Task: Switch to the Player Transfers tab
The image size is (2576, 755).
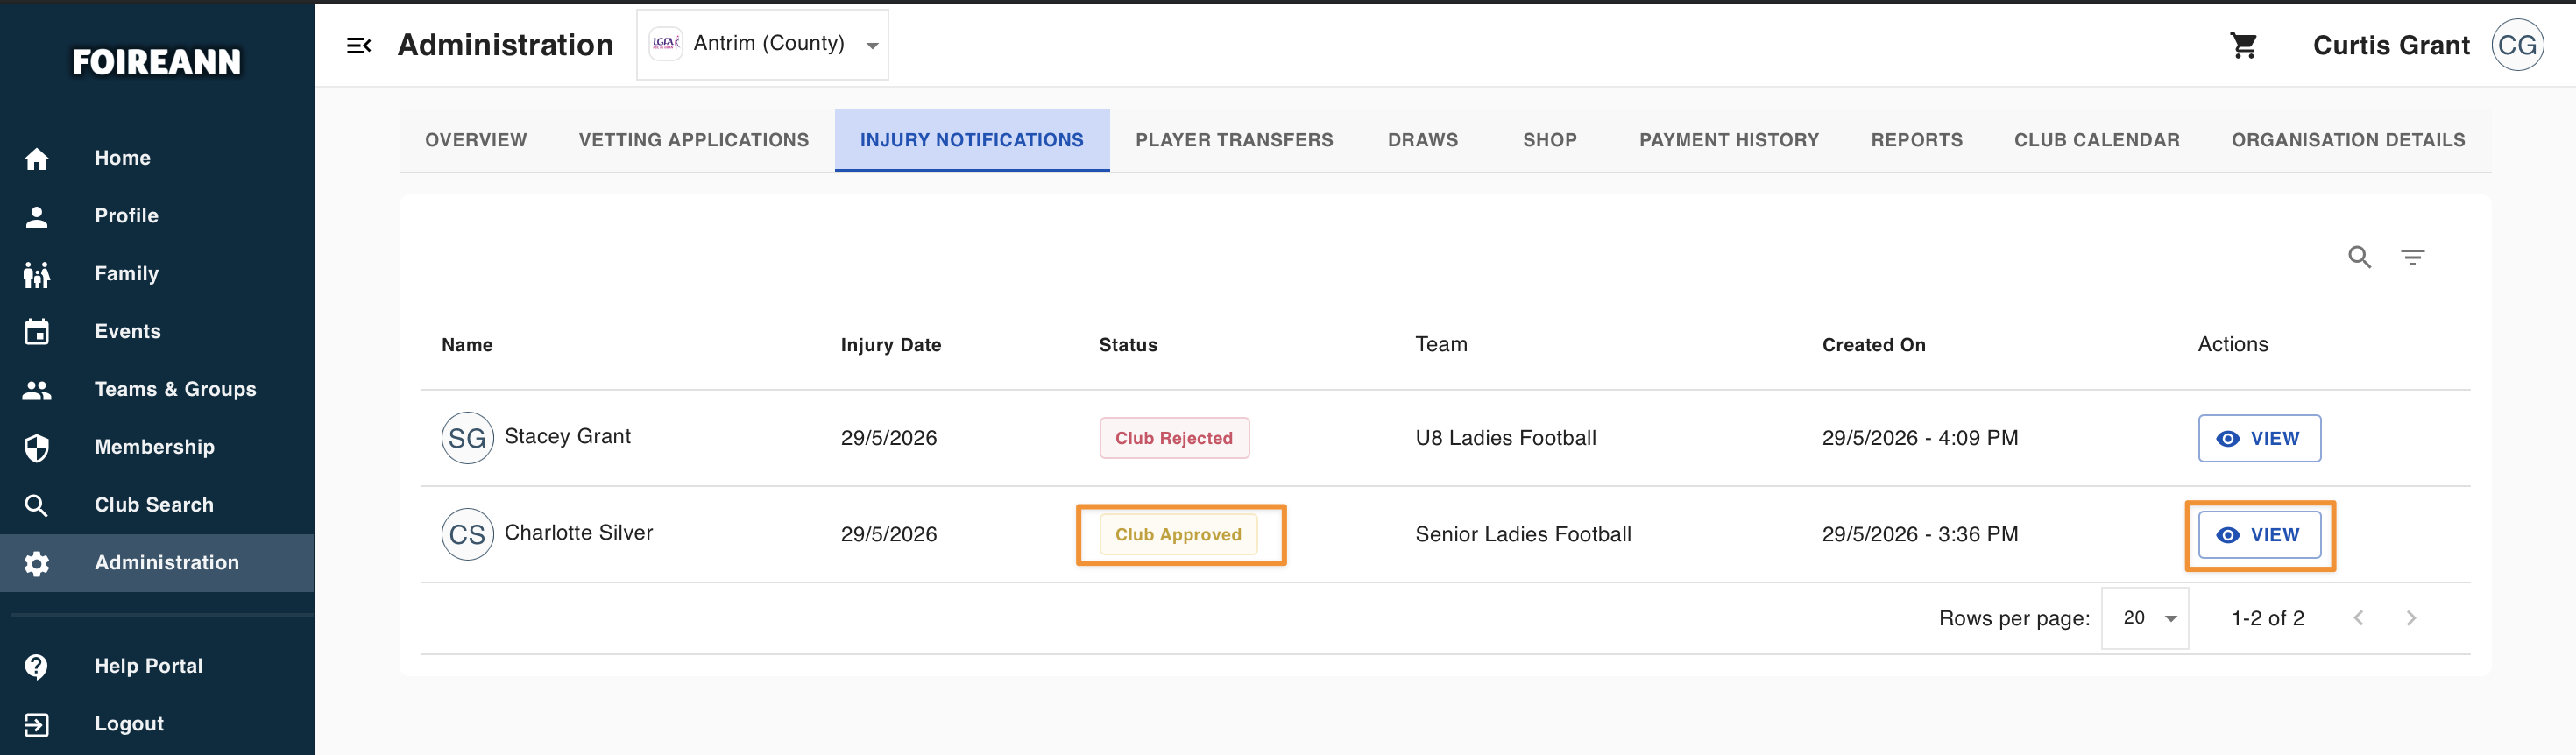Action: [1233, 140]
